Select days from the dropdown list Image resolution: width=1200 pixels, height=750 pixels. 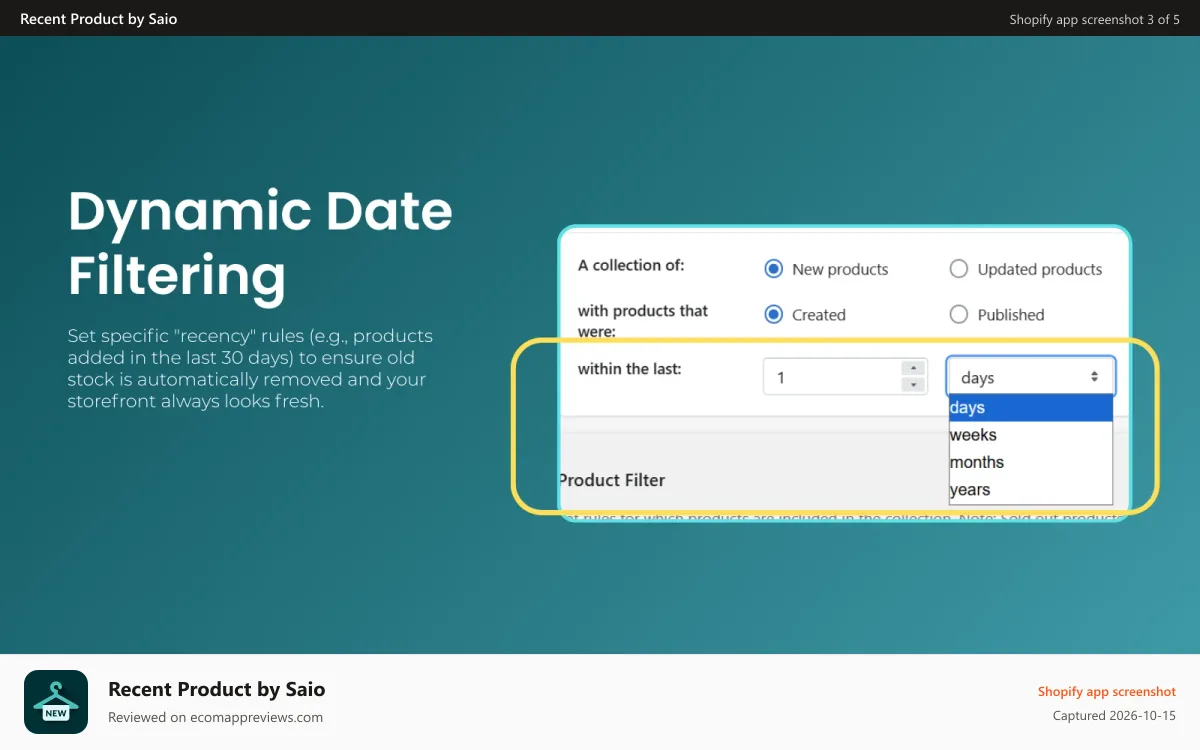[x=1030, y=408]
